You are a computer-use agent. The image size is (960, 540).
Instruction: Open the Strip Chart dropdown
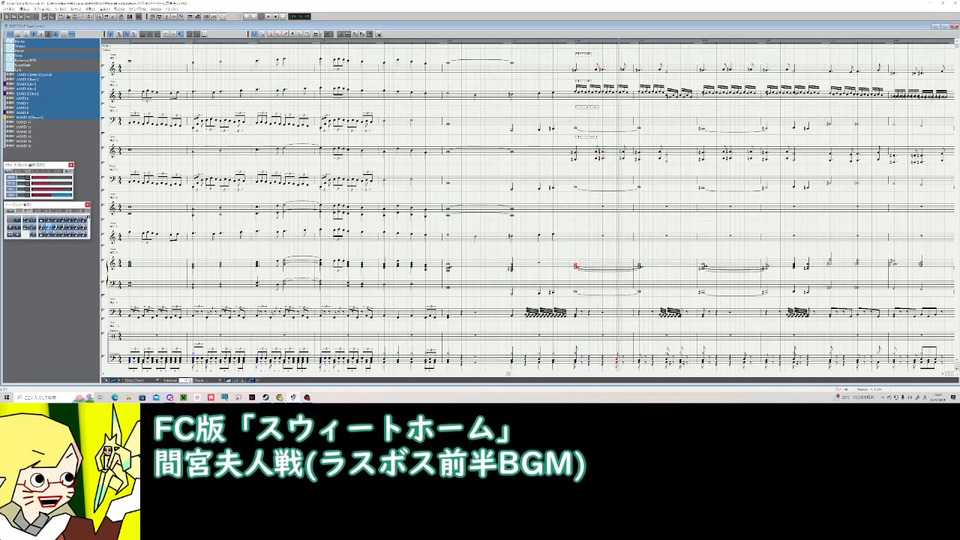(x=141, y=380)
